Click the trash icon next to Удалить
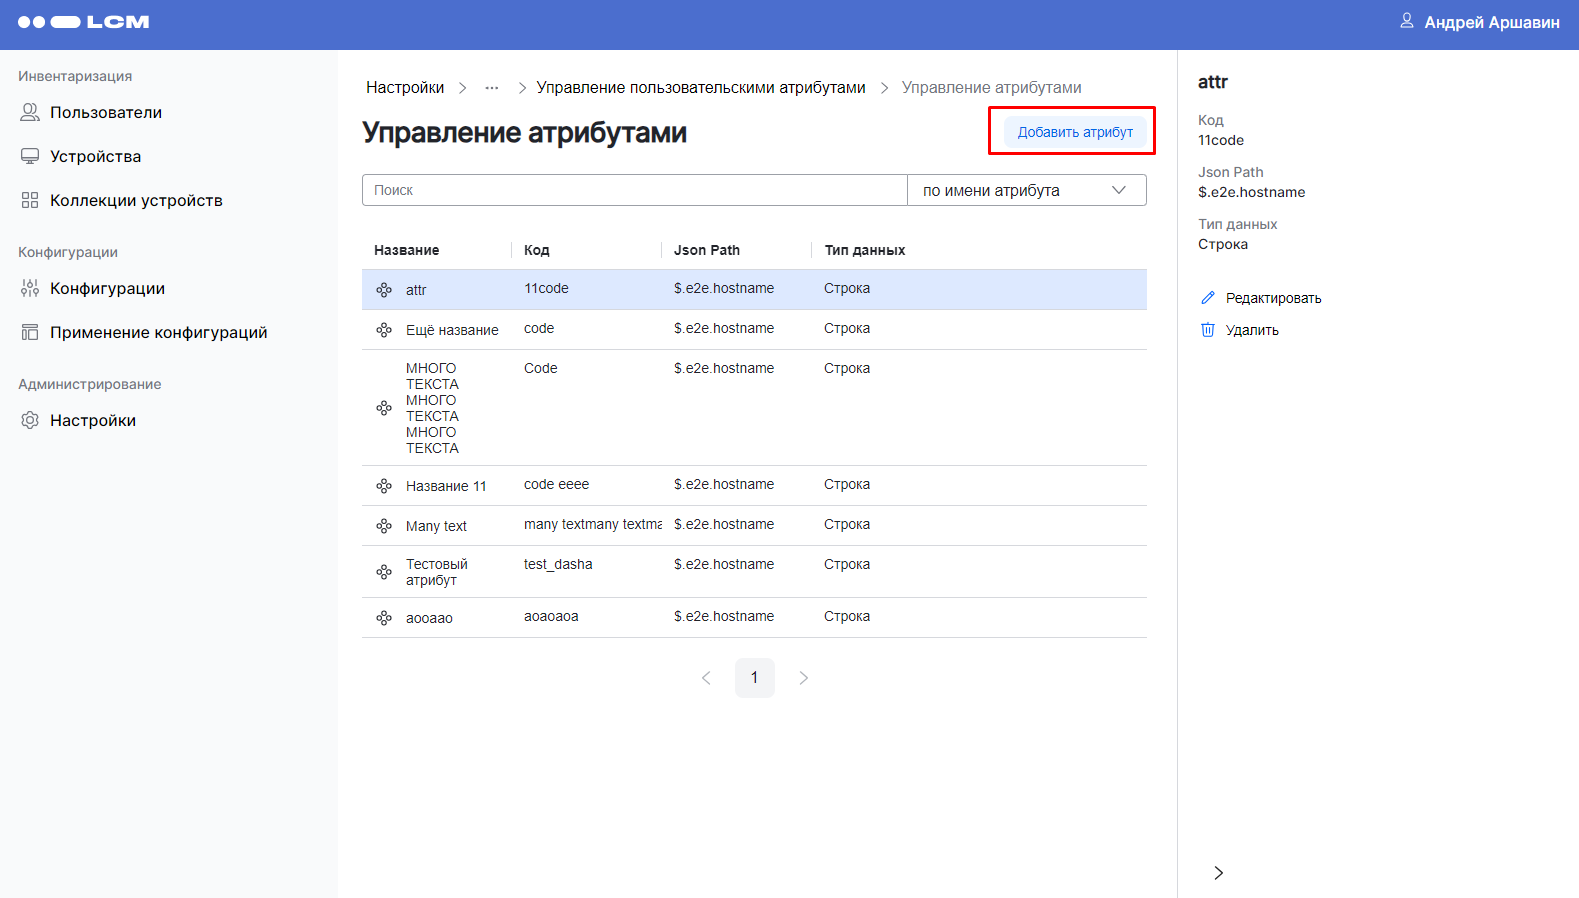1579x898 pixels. click(1208, 330)
